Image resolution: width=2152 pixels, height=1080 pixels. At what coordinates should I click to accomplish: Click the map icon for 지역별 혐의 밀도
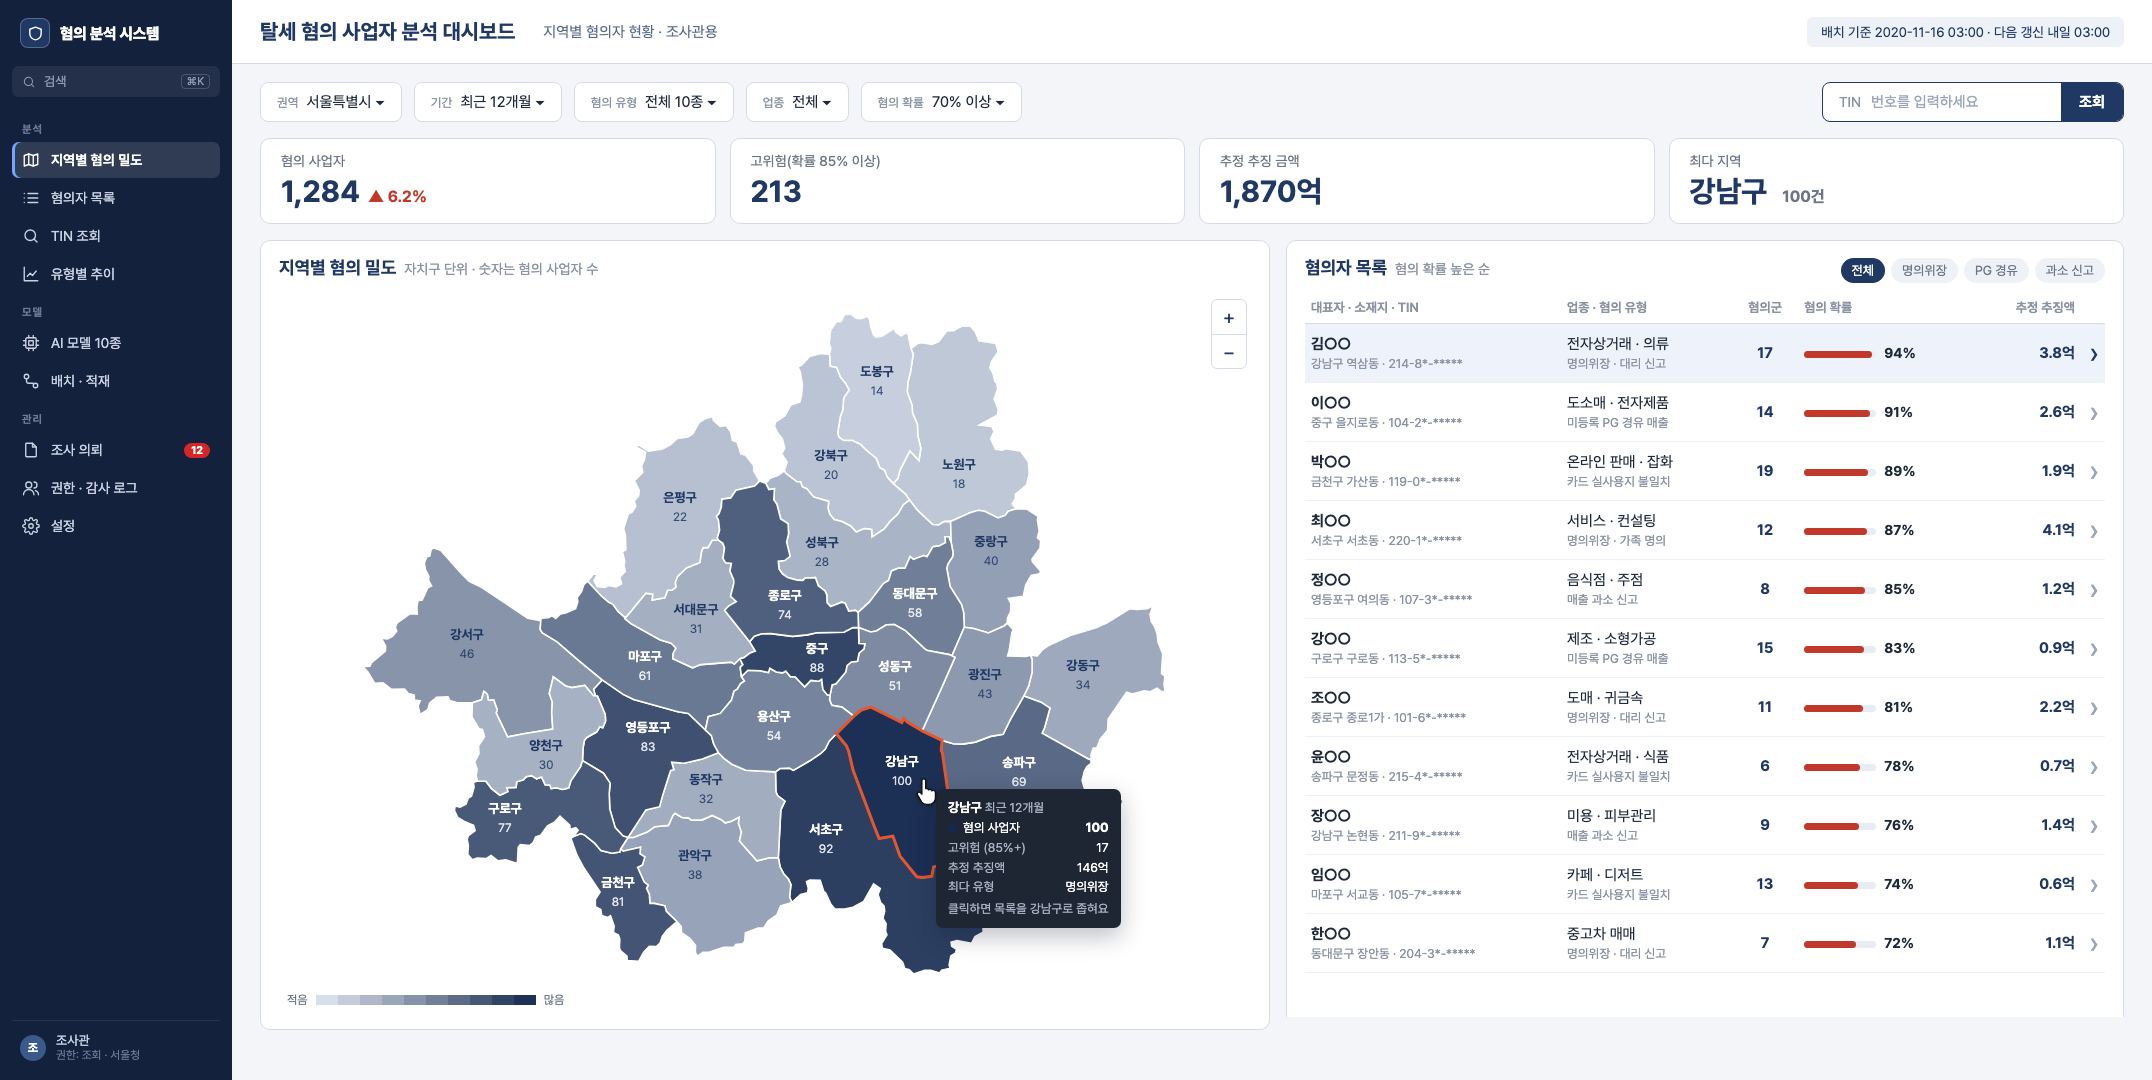click(31, 160)
